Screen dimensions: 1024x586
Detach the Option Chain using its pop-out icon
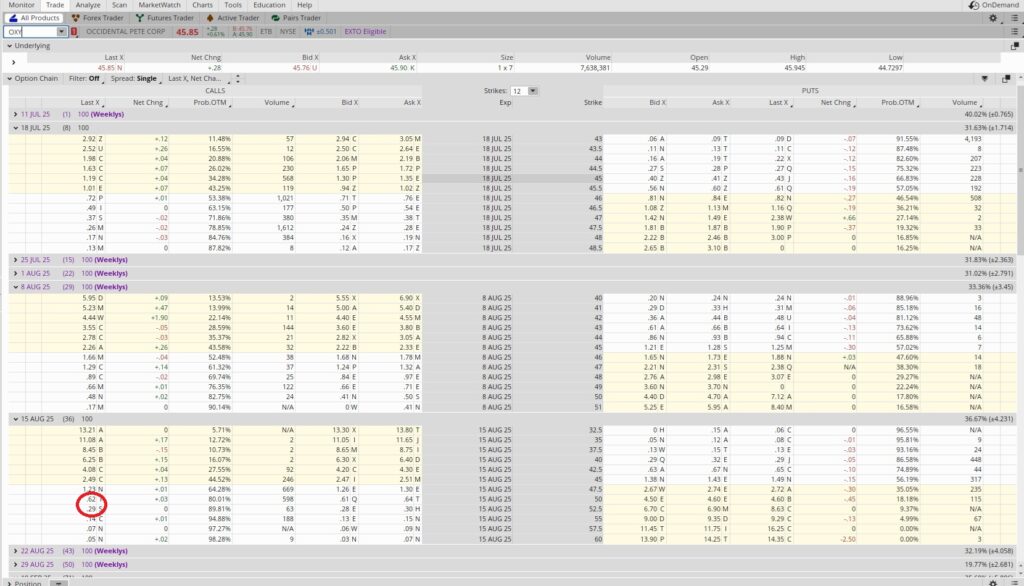point(1005,77)
